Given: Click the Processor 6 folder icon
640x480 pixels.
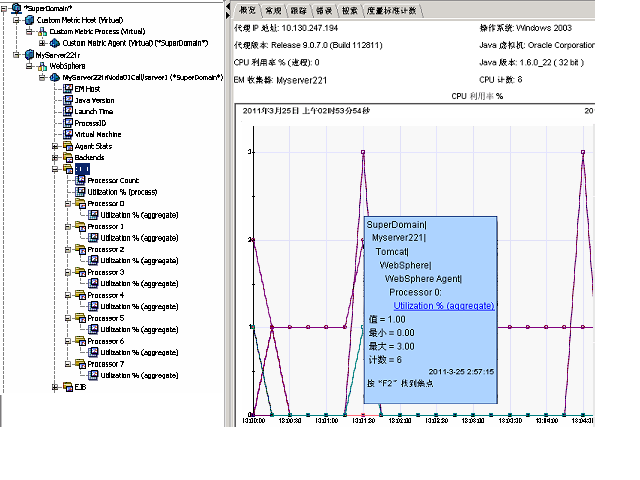Looking at the screenshot, I should click(81, 341).
